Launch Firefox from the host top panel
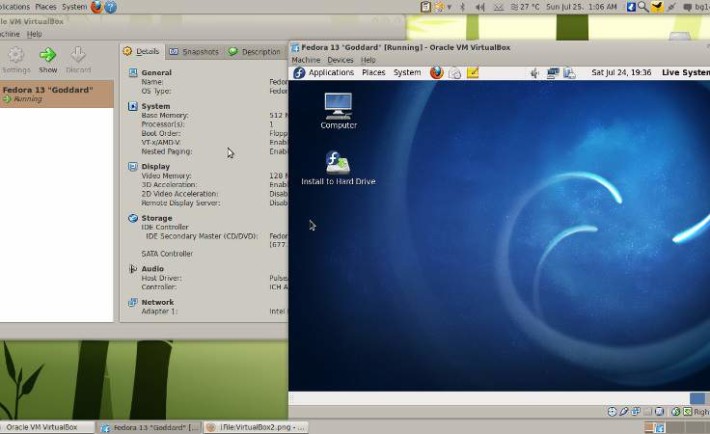Screen dimensions: 710x434 pos(96,7)
